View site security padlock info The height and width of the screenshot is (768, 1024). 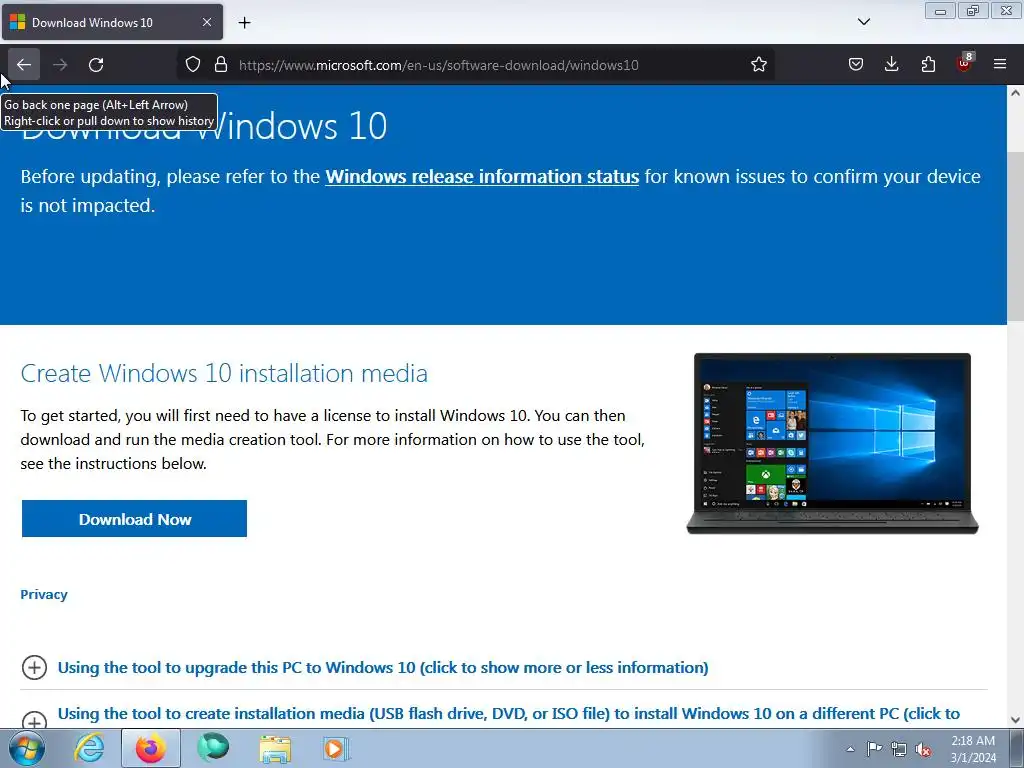(x=221, y=65)
